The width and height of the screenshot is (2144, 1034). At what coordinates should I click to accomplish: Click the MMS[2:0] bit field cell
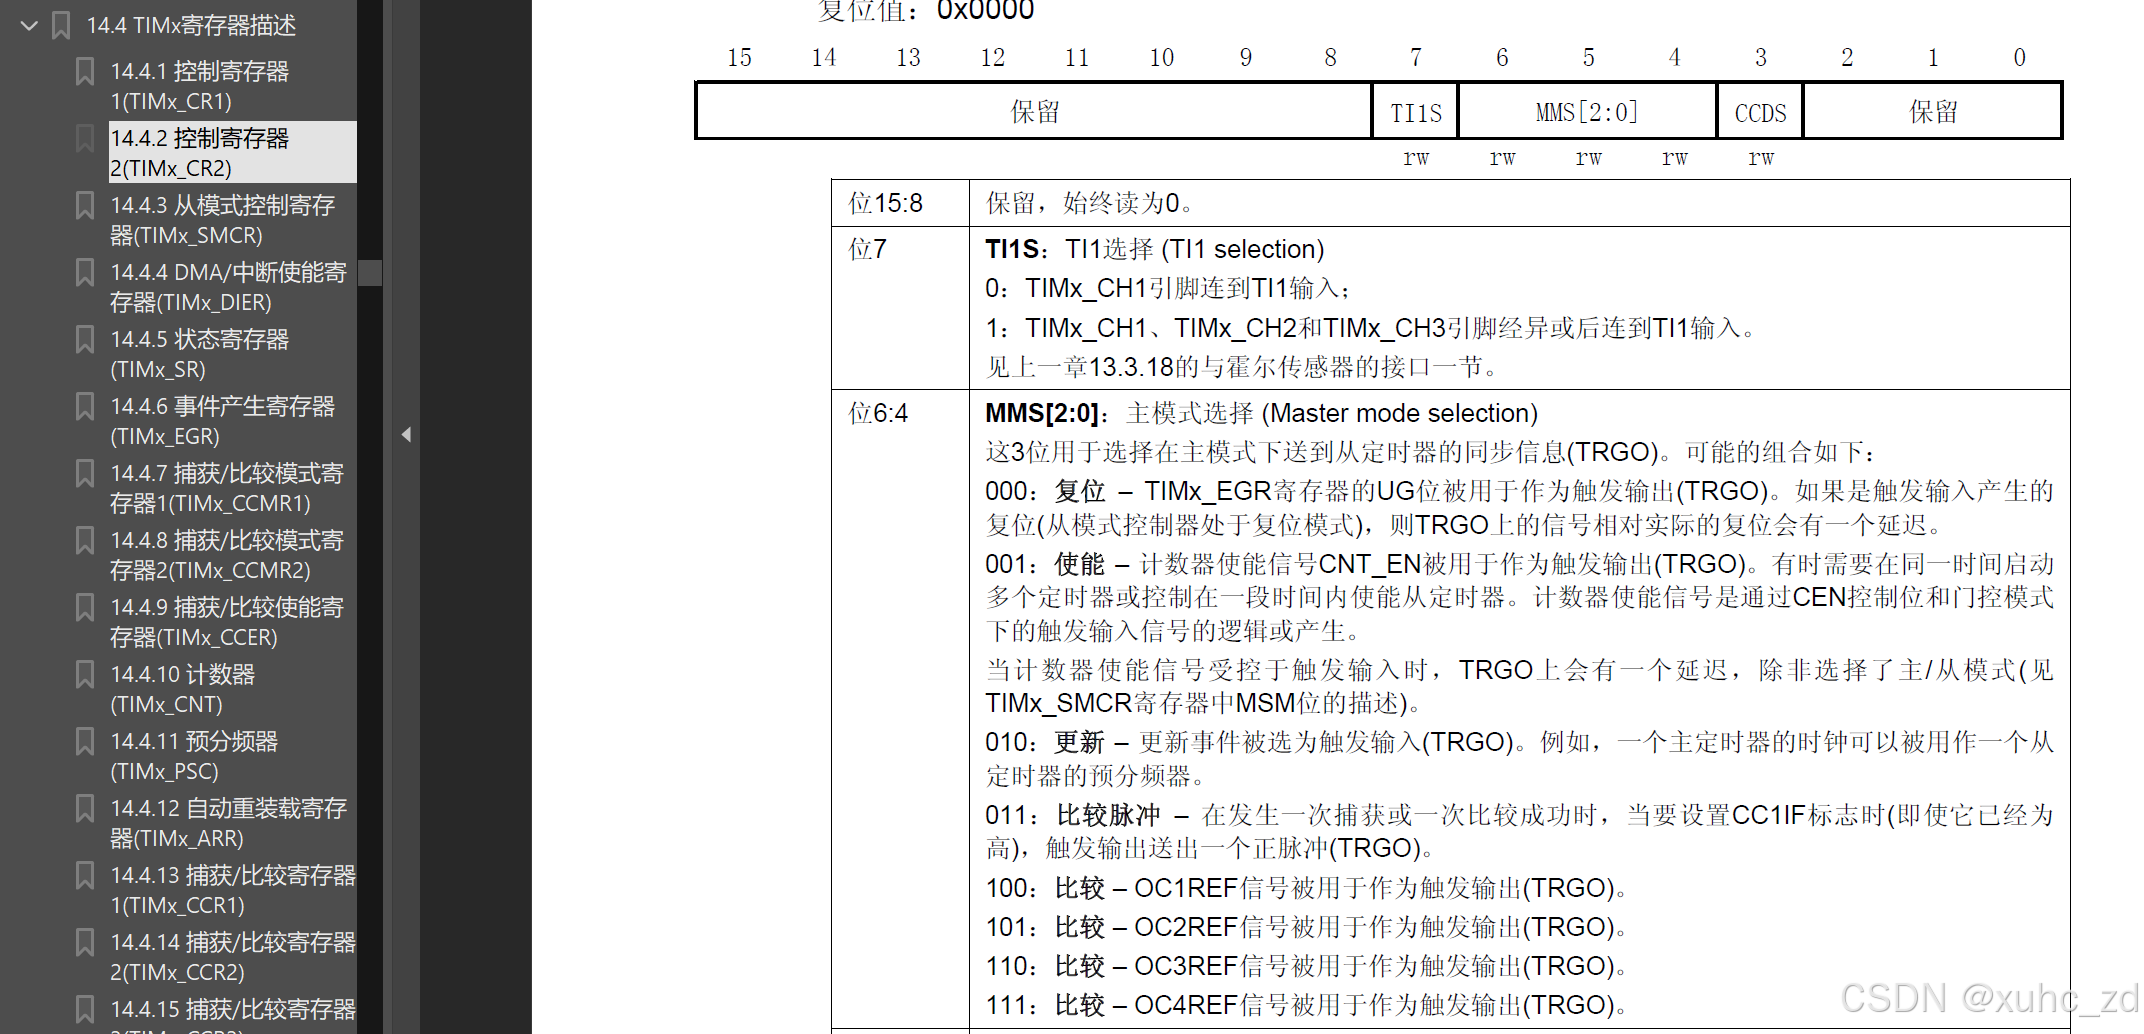[x=1587, y=112]
